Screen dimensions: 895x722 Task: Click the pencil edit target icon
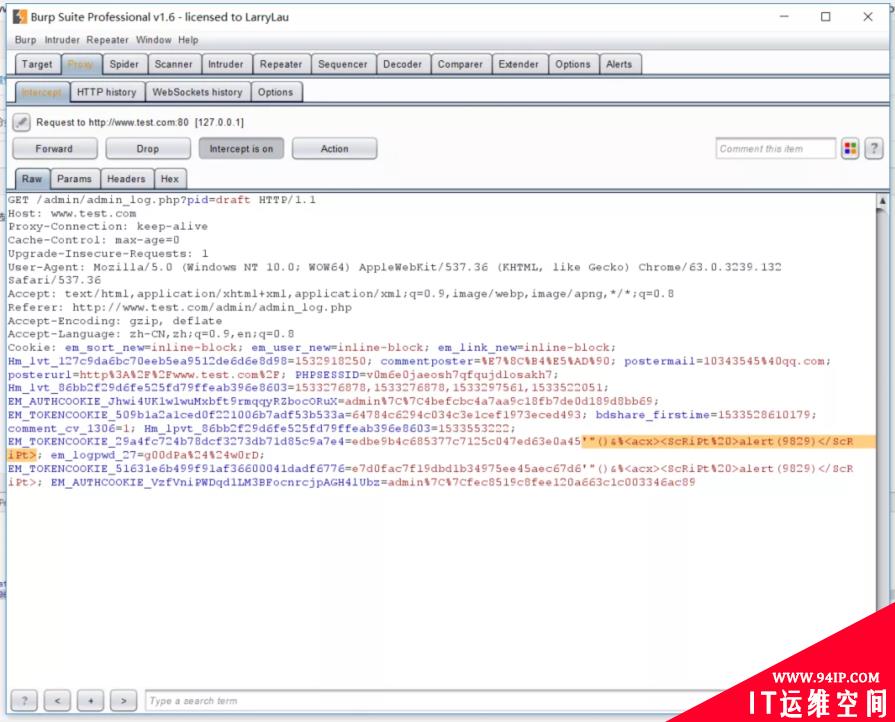(21, 122)
